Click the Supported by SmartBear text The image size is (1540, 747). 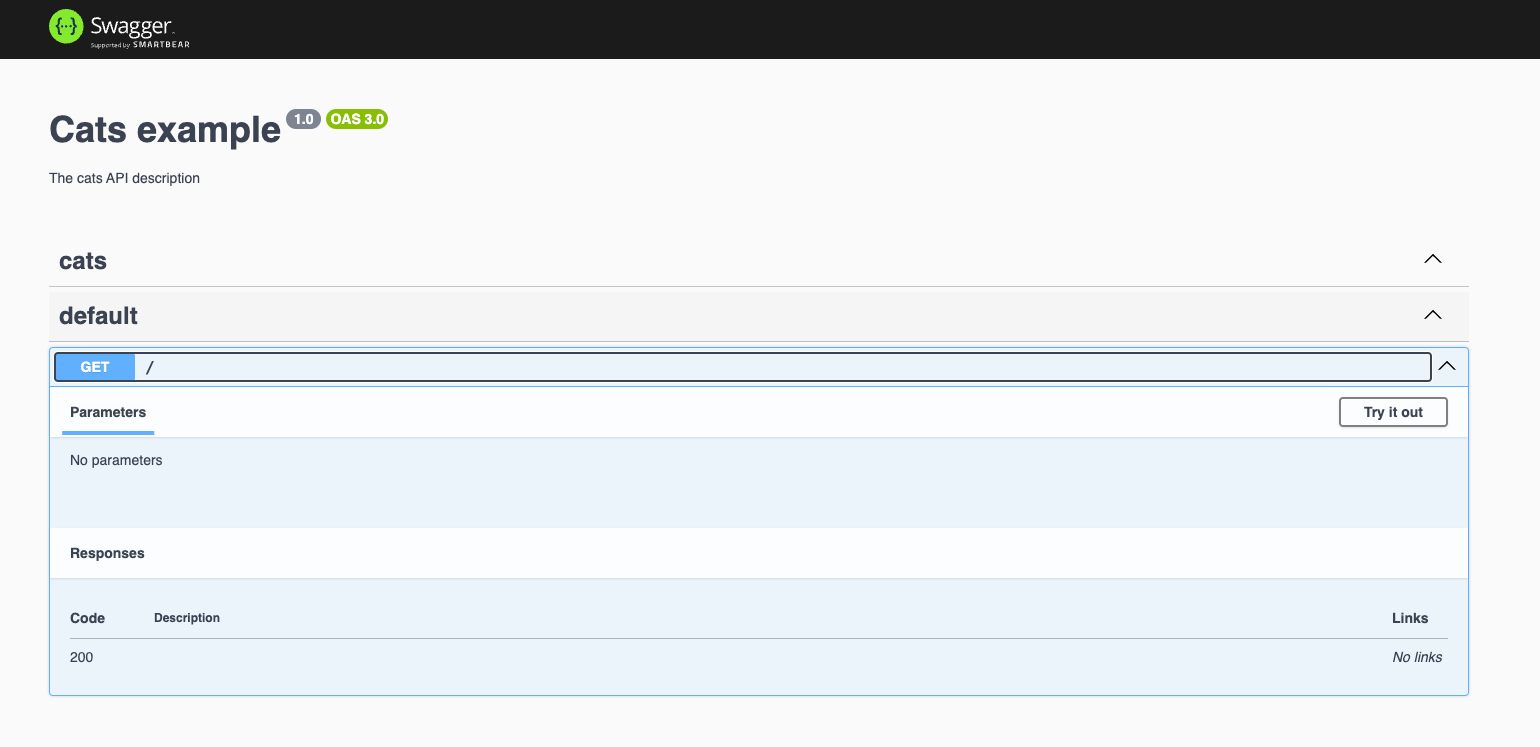(x=140, y=44)
